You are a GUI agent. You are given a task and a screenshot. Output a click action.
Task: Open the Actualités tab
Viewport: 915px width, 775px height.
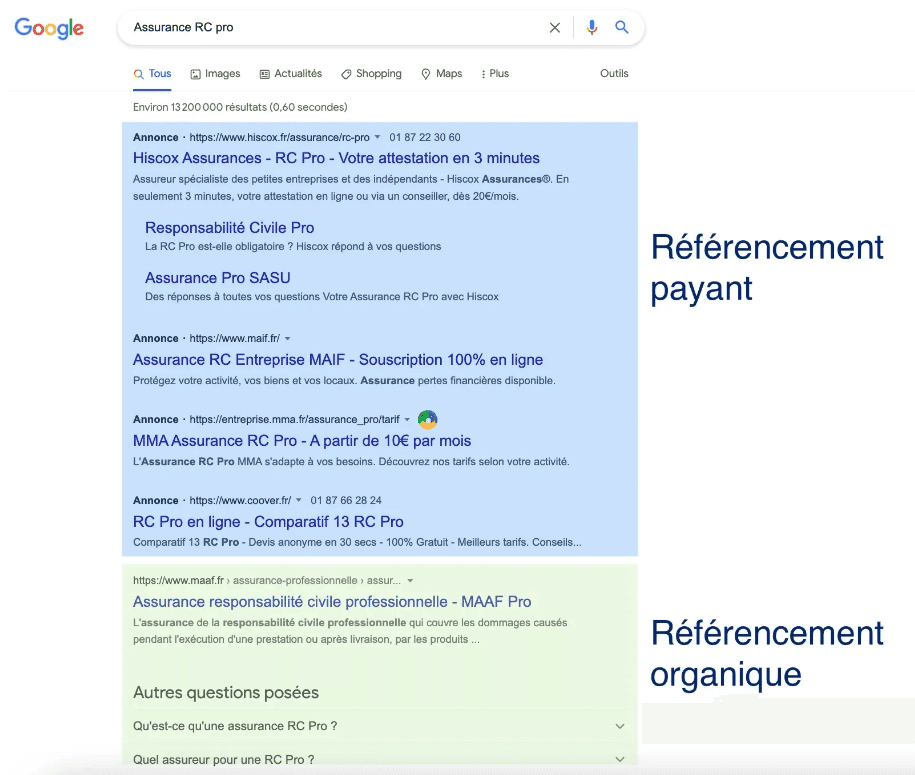(291, 74)
